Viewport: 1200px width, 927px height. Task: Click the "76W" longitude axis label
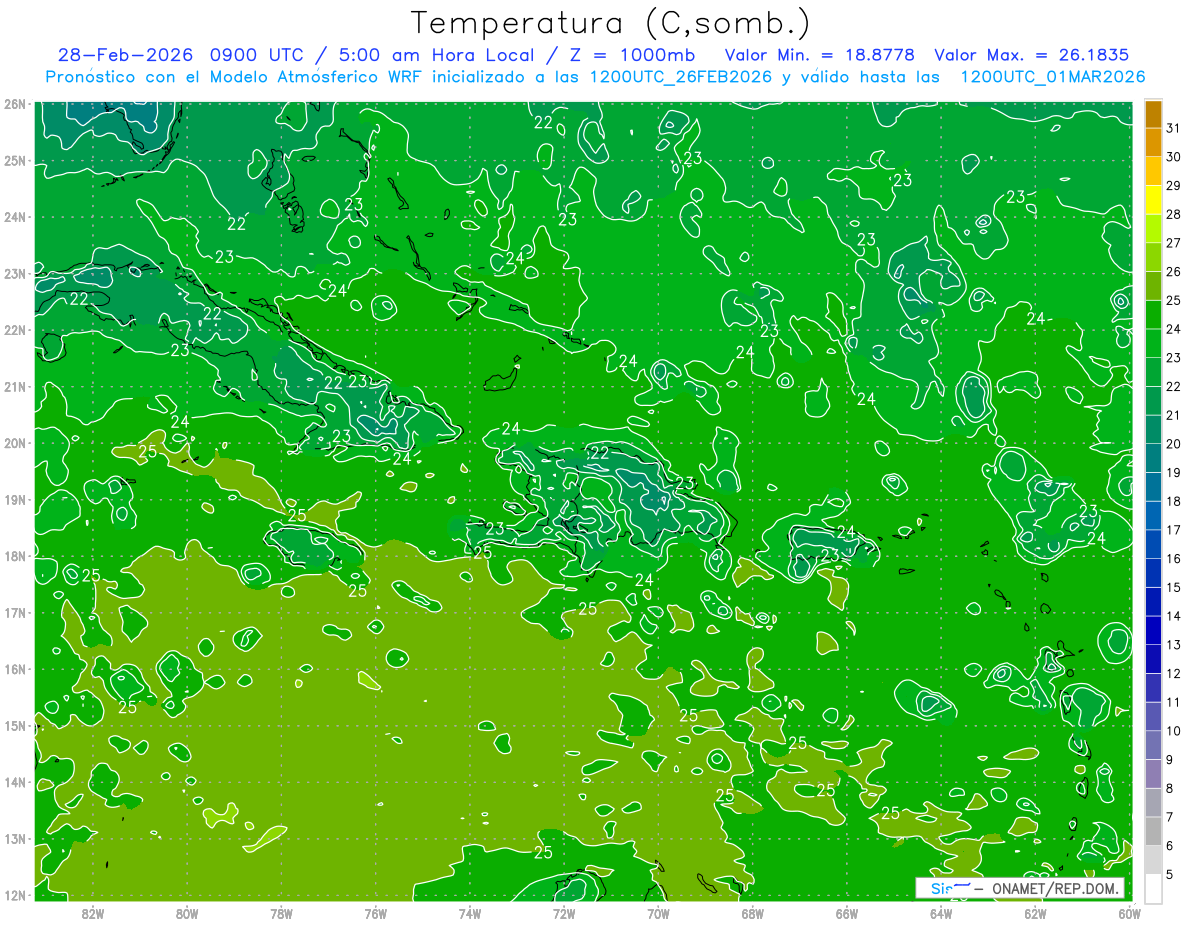click(375, 913)
